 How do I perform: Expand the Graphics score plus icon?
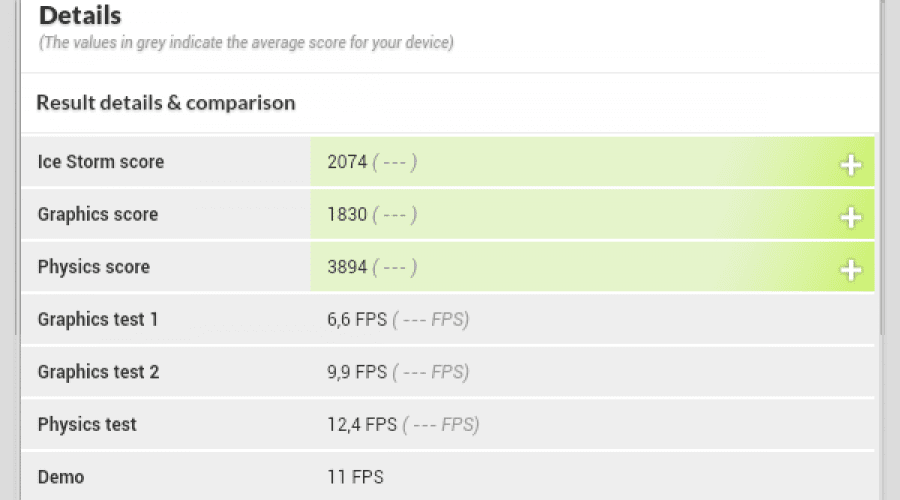[x=851, y=218]
